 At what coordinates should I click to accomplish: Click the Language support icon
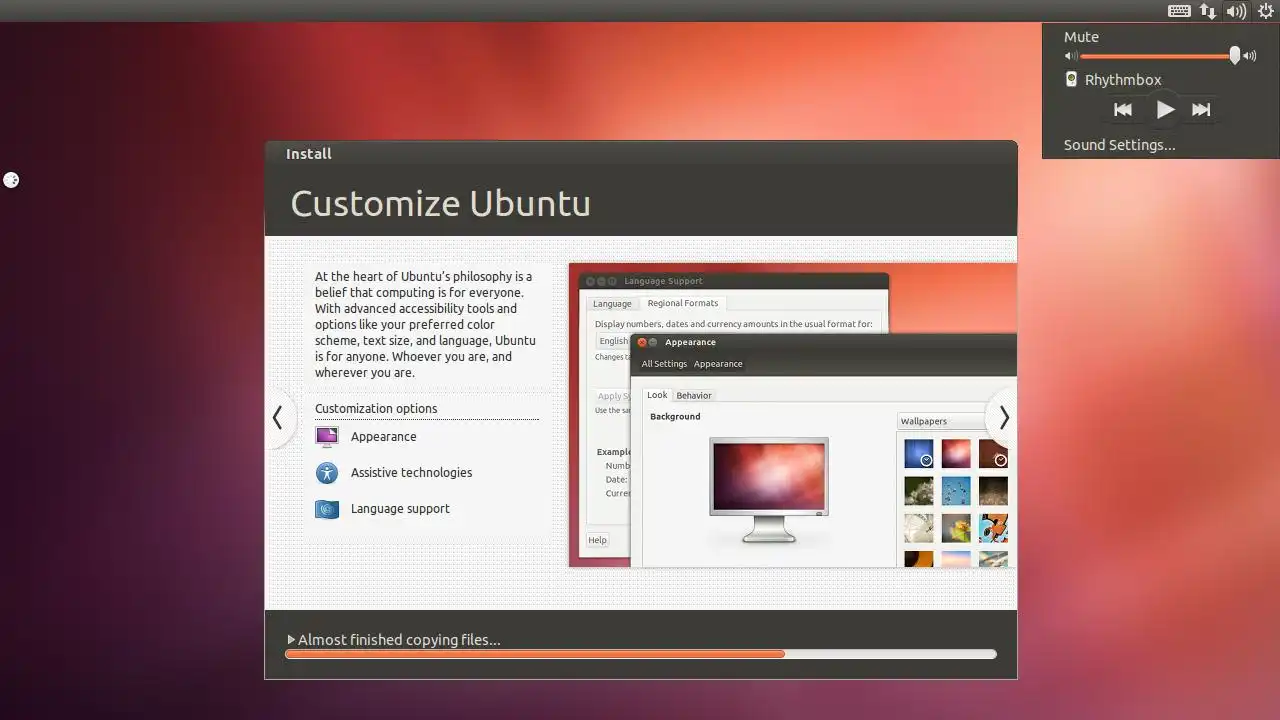click(327, 509)
